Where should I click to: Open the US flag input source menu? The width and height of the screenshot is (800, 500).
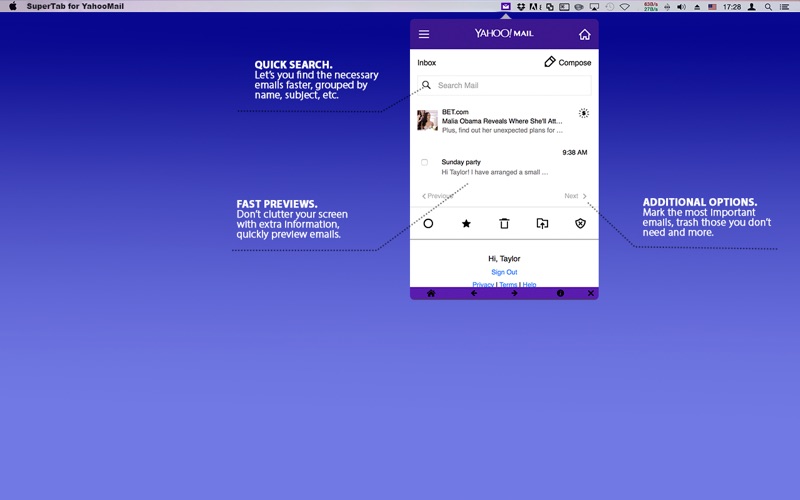[x=712, y=7]
